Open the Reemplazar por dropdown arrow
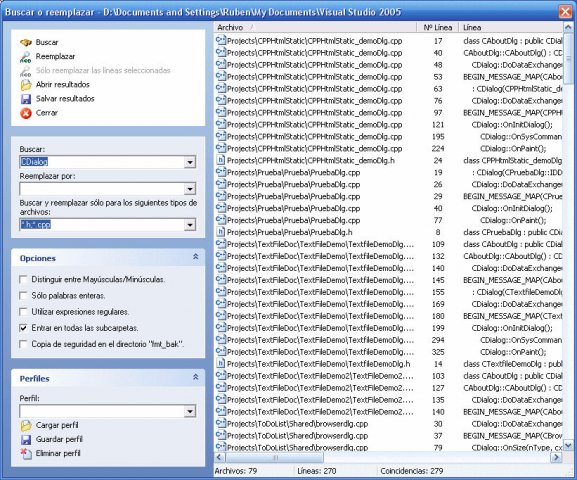The height and width of the screenshot is (480, 577). point(190,189)
